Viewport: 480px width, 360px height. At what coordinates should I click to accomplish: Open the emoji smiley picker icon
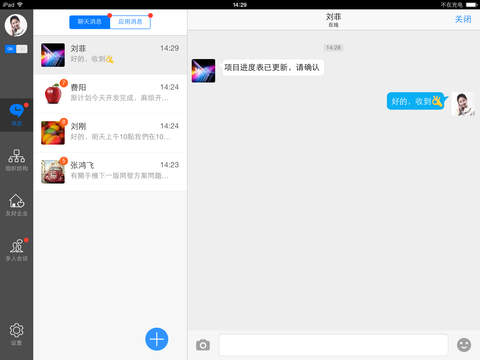coord(464,345)
